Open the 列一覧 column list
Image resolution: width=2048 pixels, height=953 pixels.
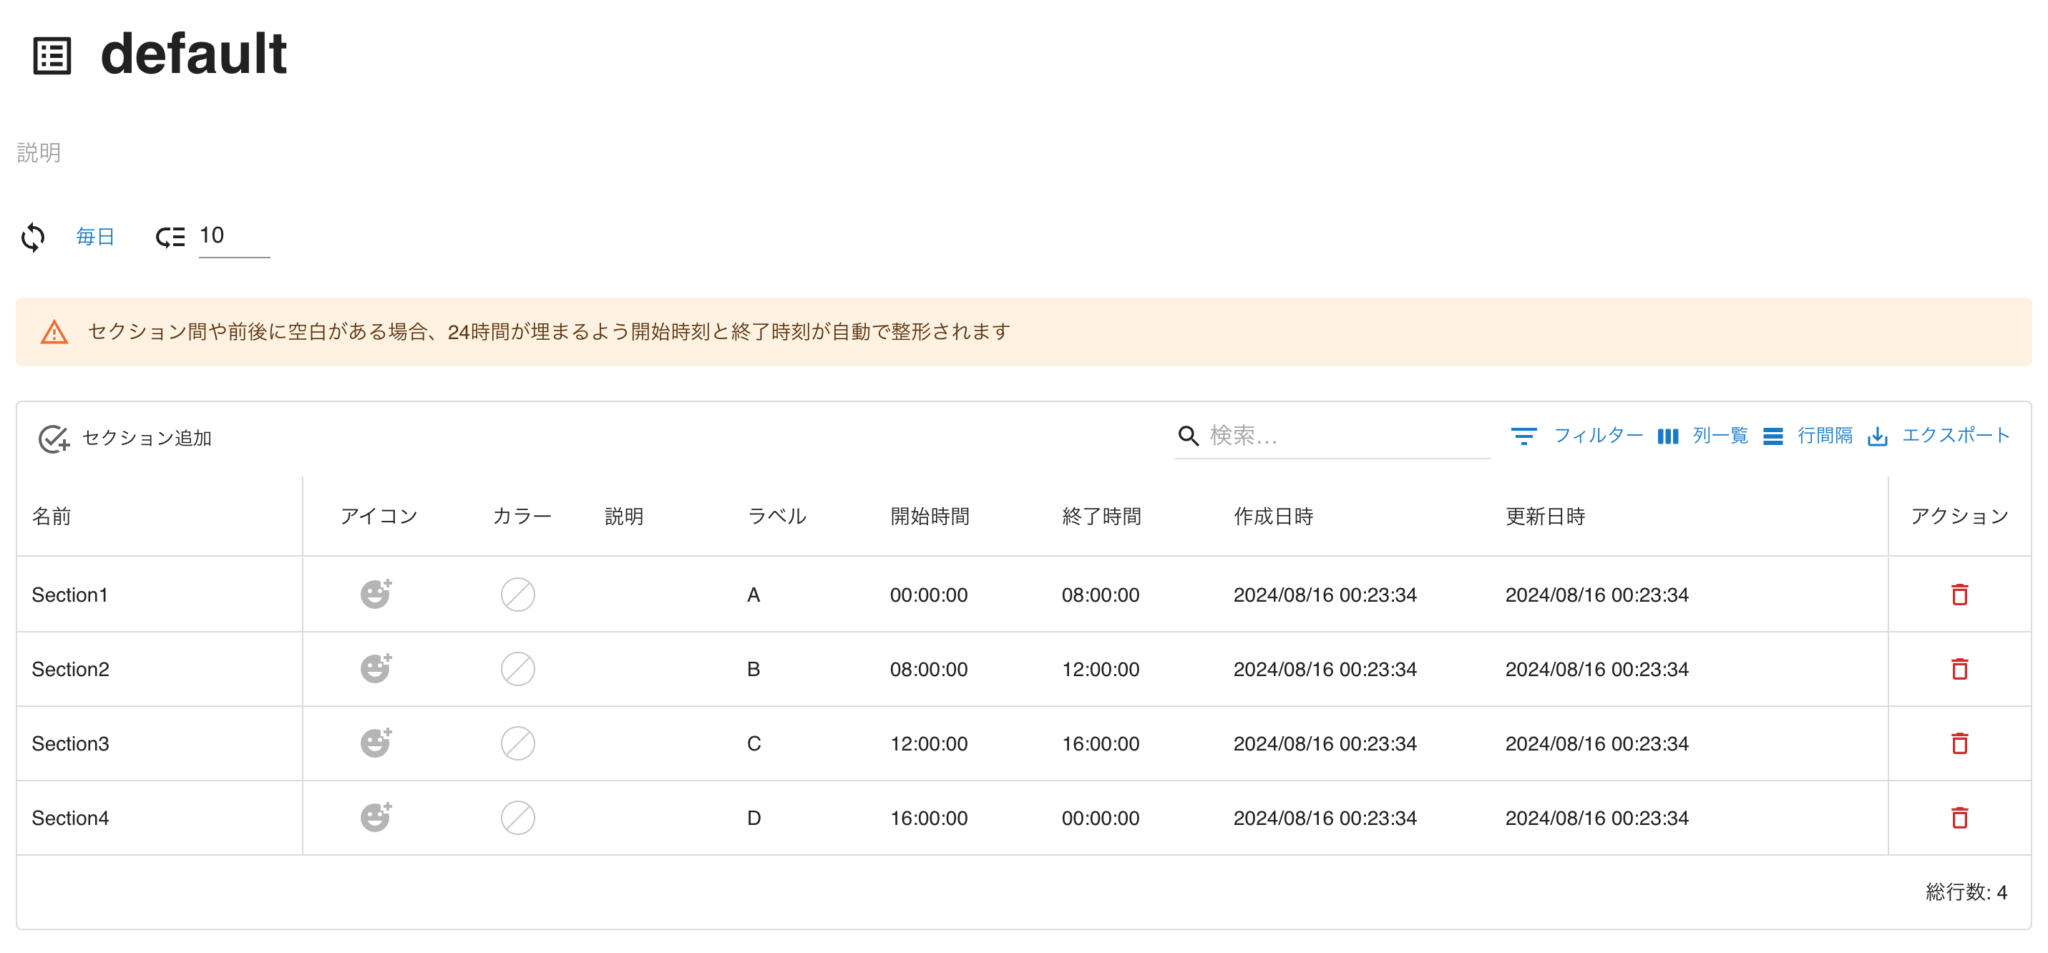[1718, 435]
